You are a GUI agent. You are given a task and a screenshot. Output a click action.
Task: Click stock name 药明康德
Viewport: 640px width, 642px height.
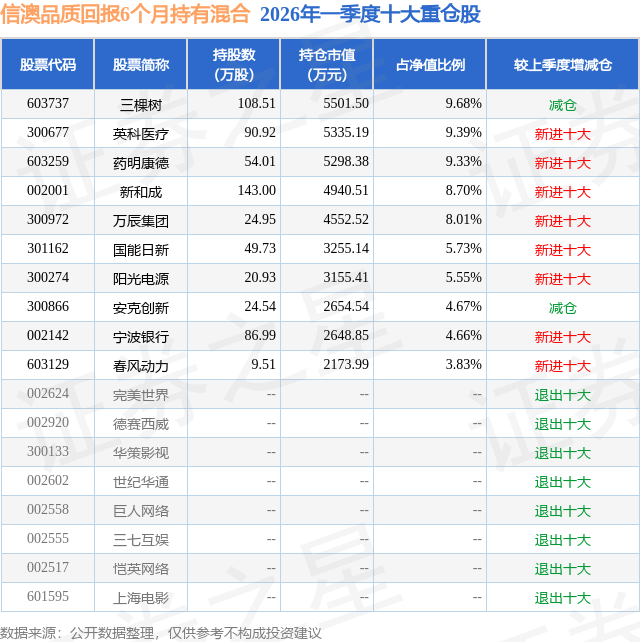point(141,163)
